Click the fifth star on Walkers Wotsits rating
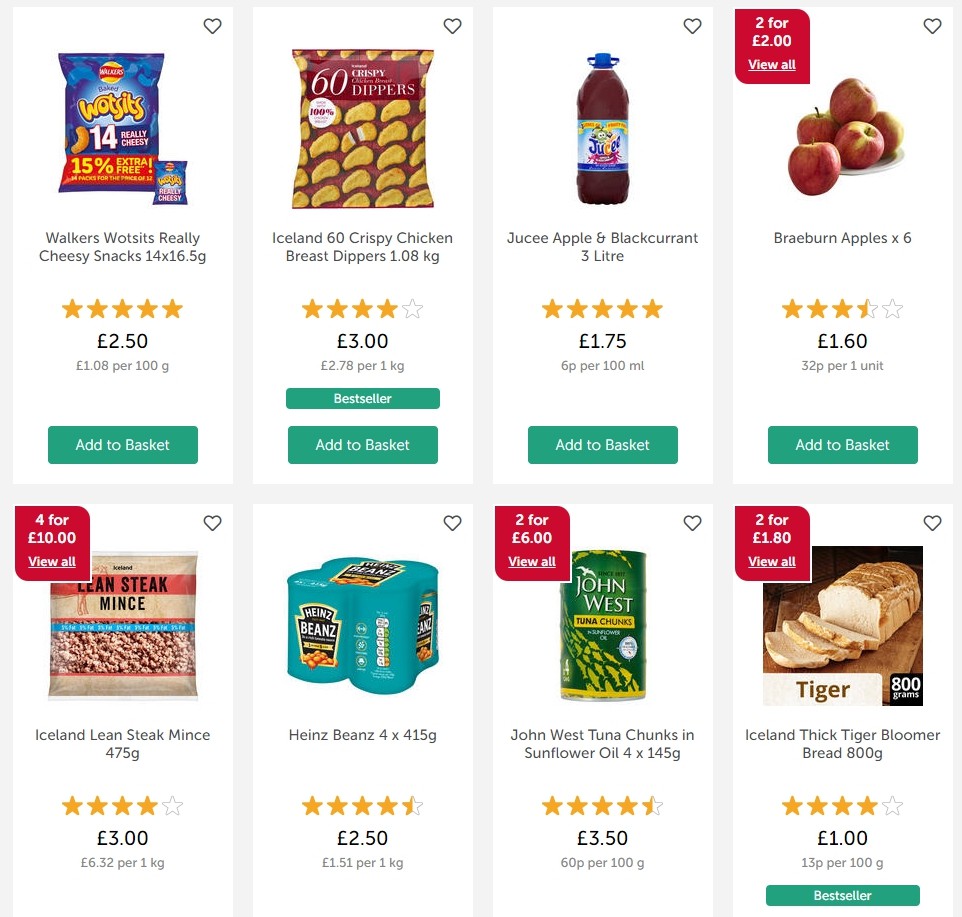 click(172, 309)
